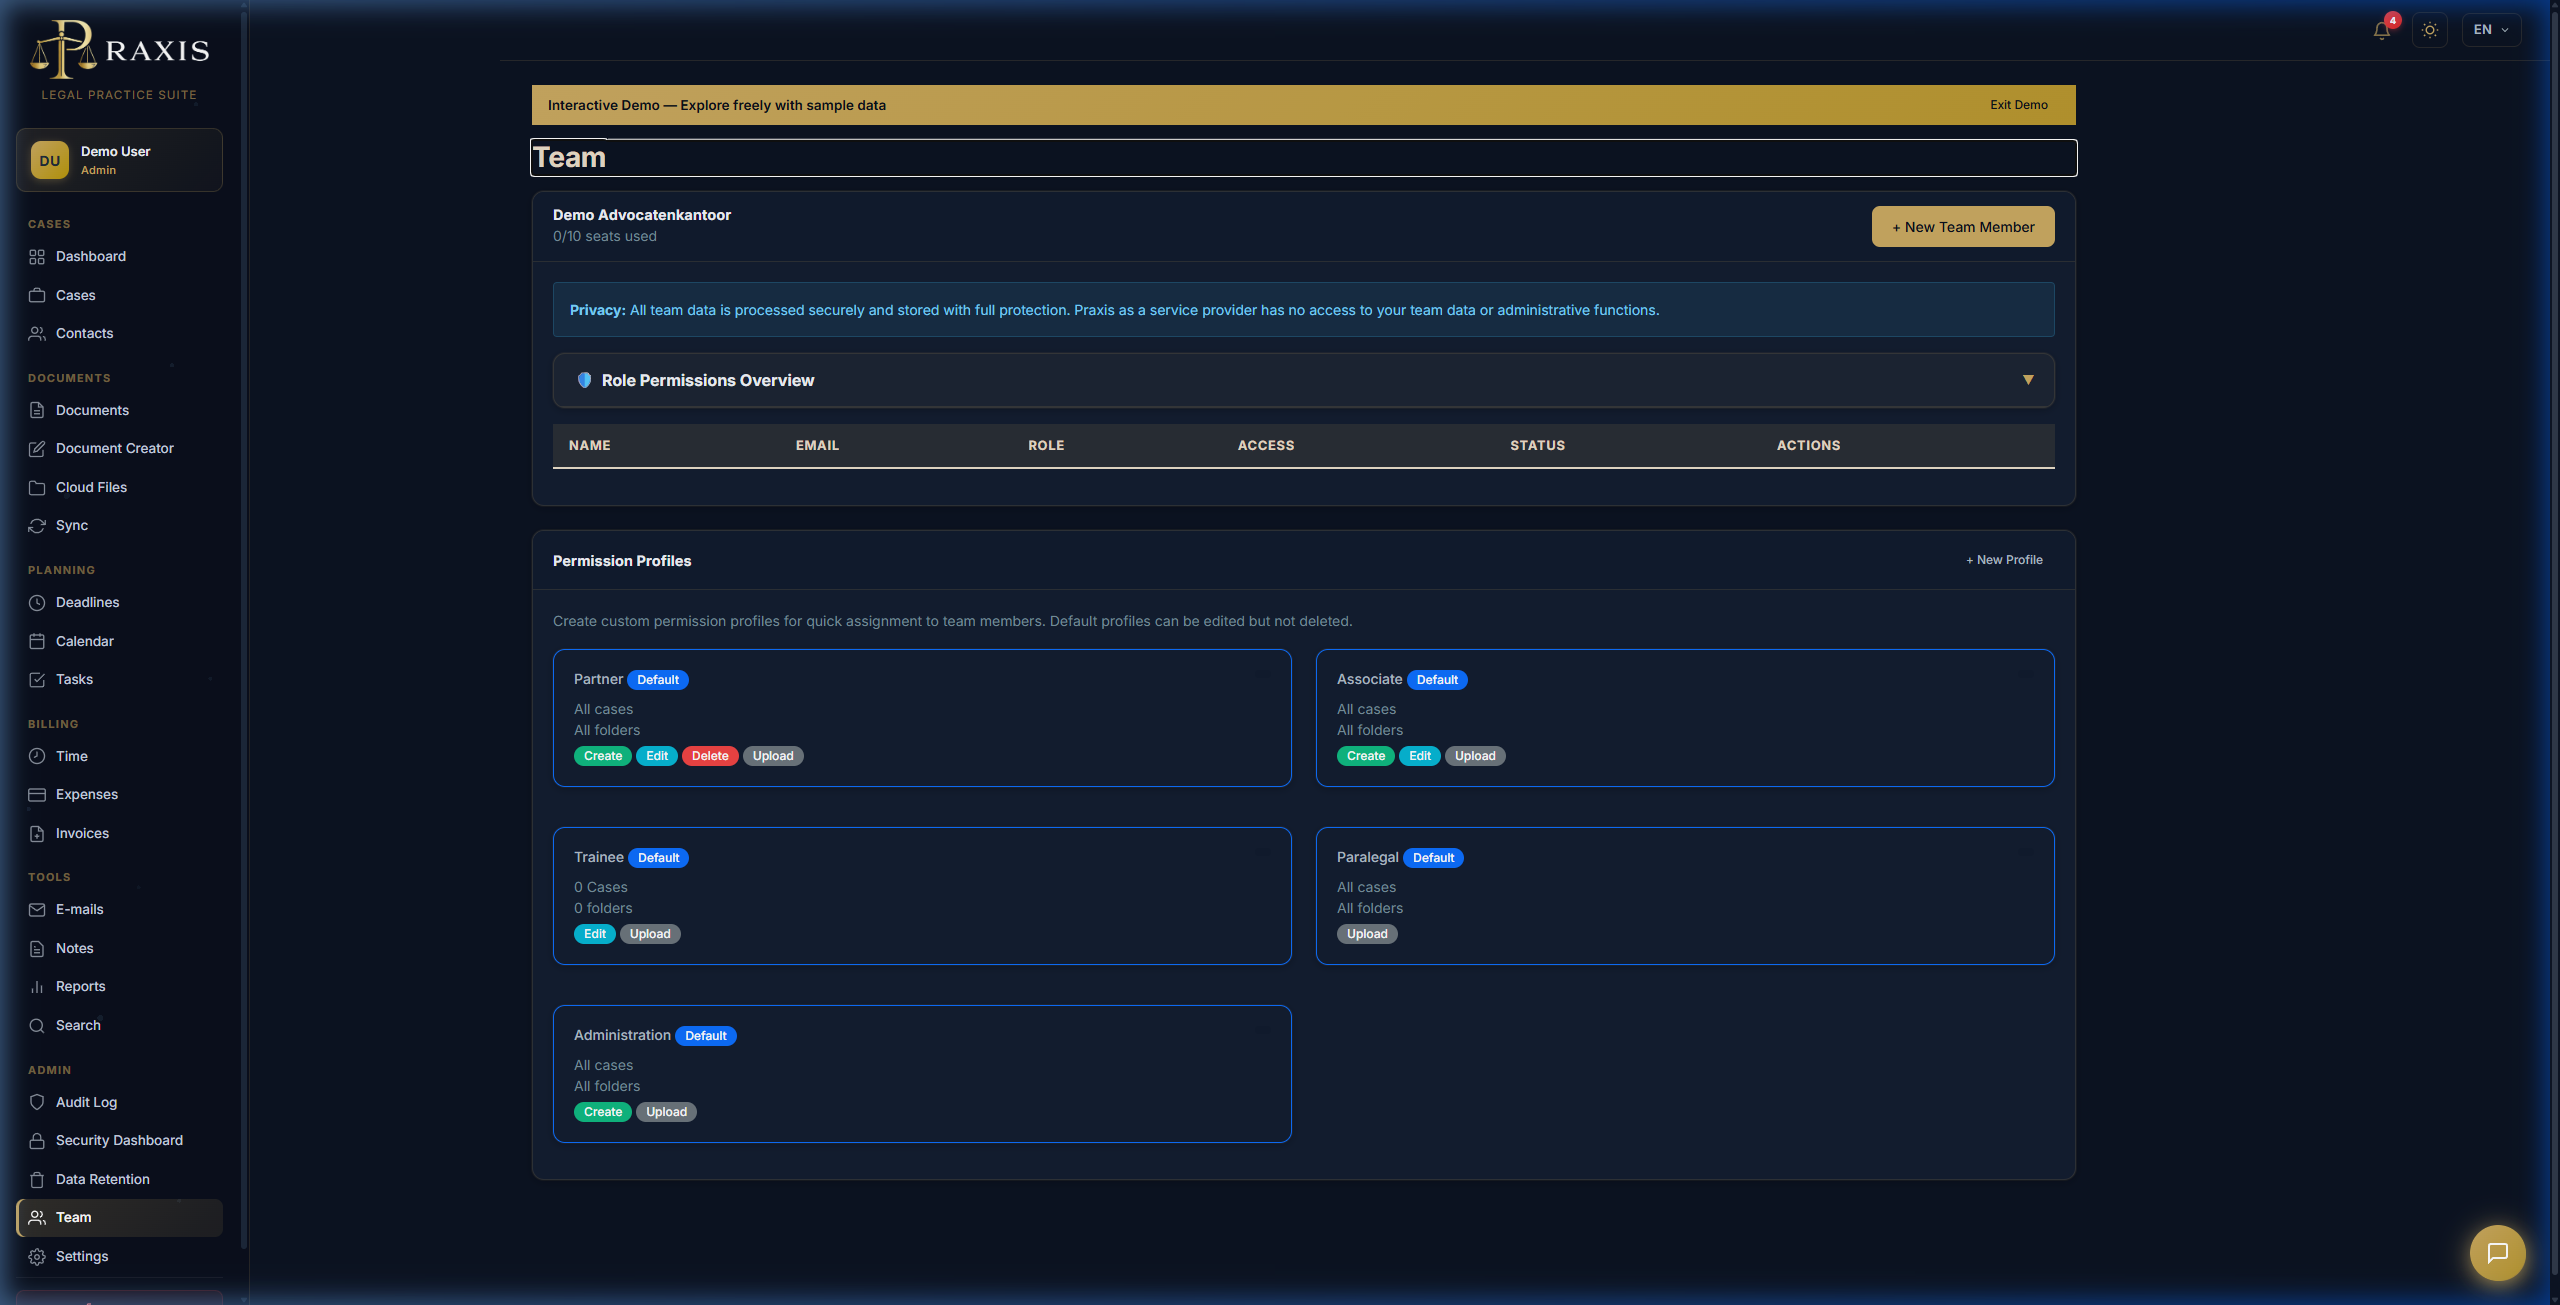Click Exit Demo in the banner

point(2018,105)
